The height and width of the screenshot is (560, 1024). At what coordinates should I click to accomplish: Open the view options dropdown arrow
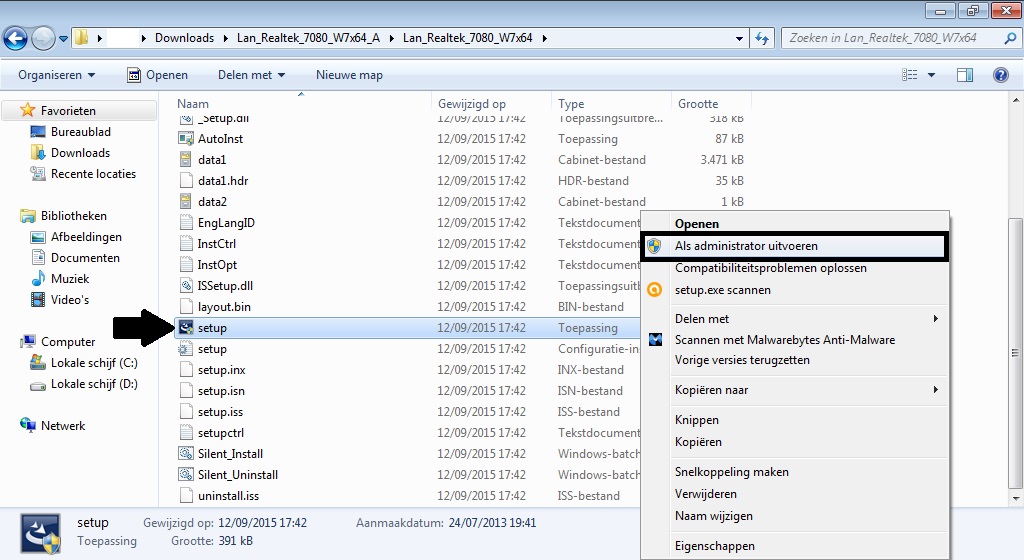931,75
